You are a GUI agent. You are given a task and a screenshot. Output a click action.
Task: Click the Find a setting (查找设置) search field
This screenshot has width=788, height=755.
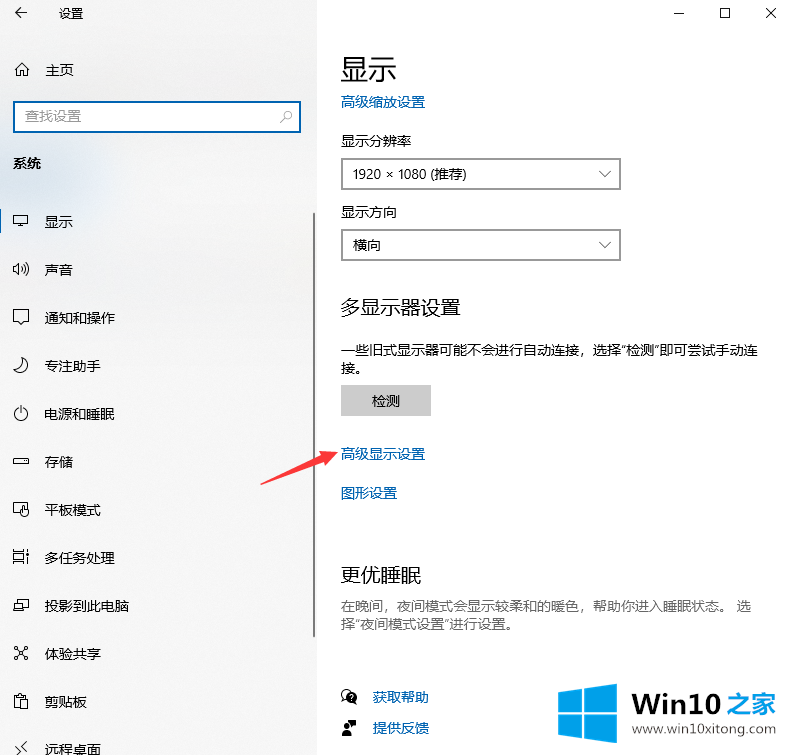click(x=145, y=117)
